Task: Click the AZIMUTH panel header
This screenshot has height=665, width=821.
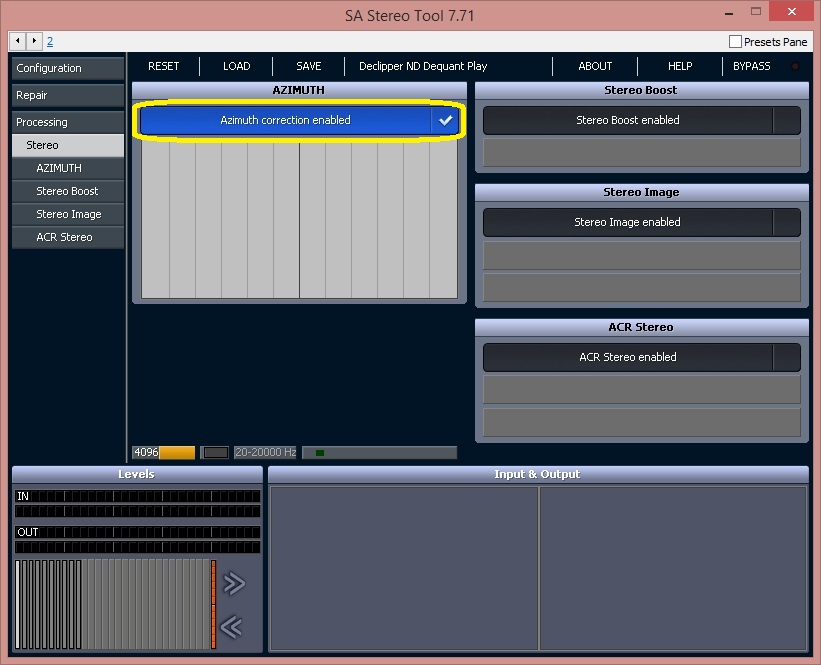Action: (x=299, y=90)
